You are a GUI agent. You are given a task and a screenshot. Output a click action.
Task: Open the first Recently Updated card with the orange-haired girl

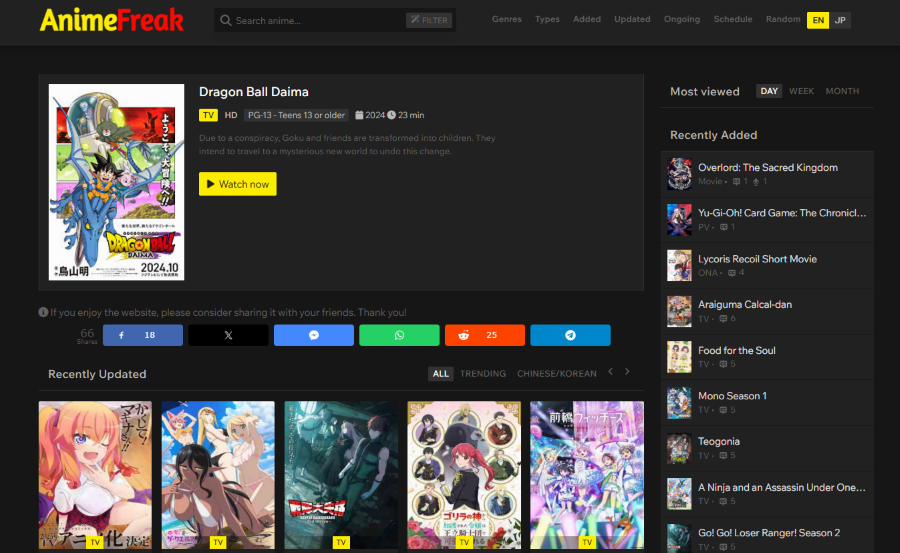tap(95, 475)
